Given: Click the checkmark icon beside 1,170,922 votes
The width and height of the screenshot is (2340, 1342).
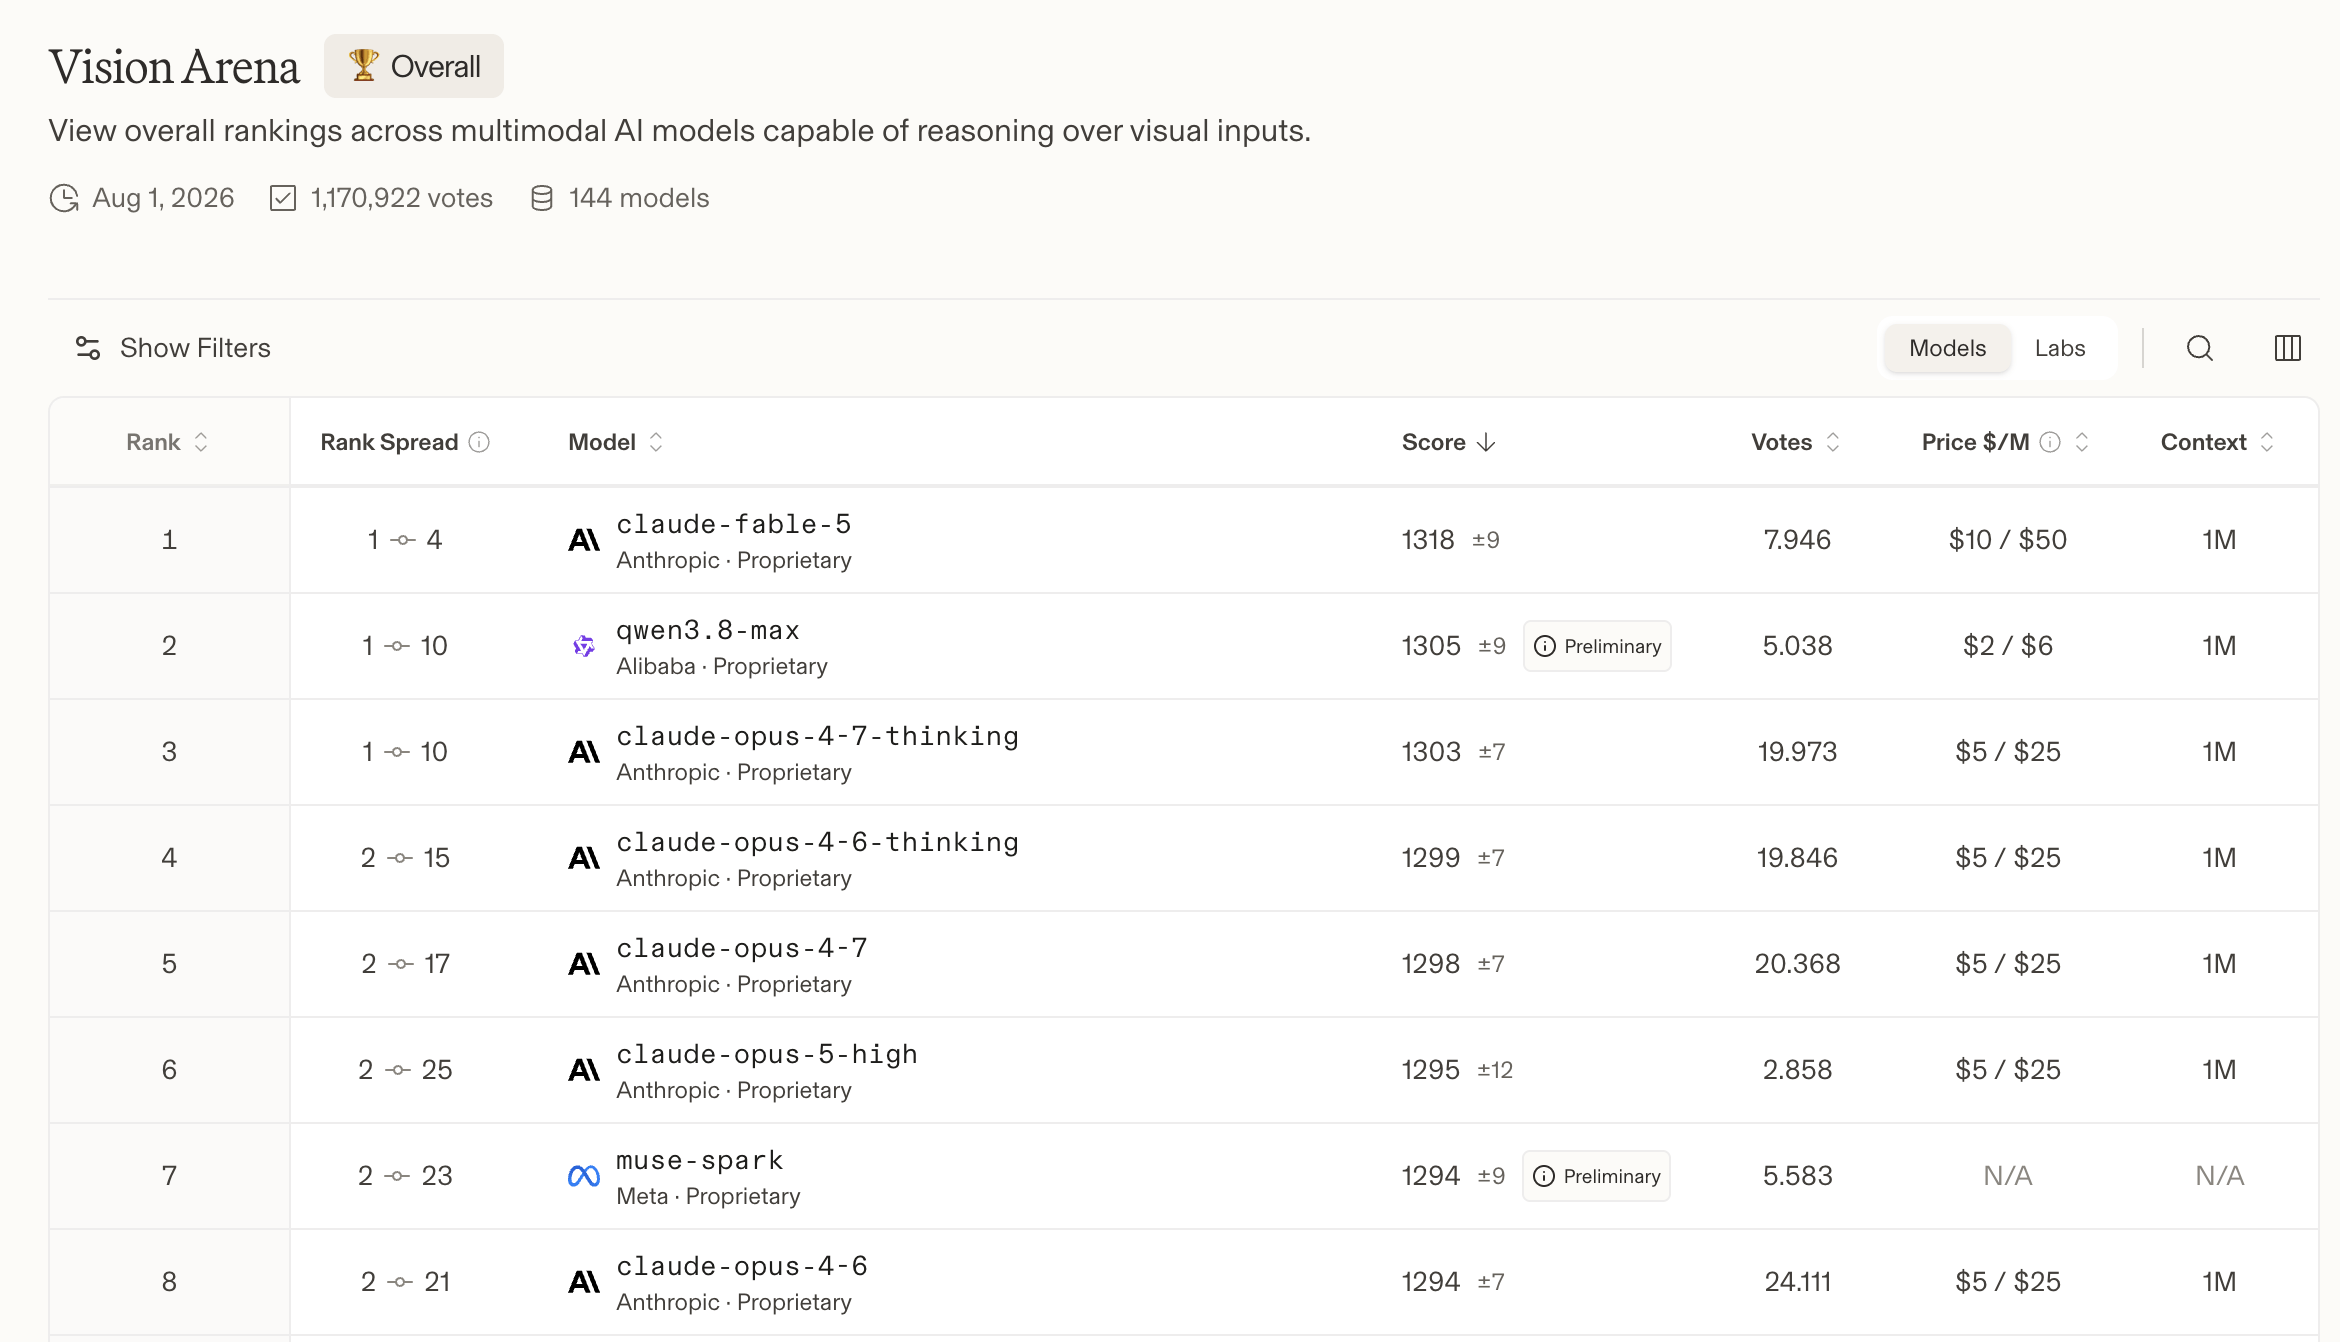Looking at the screenshot, I should tap(283, 198).
